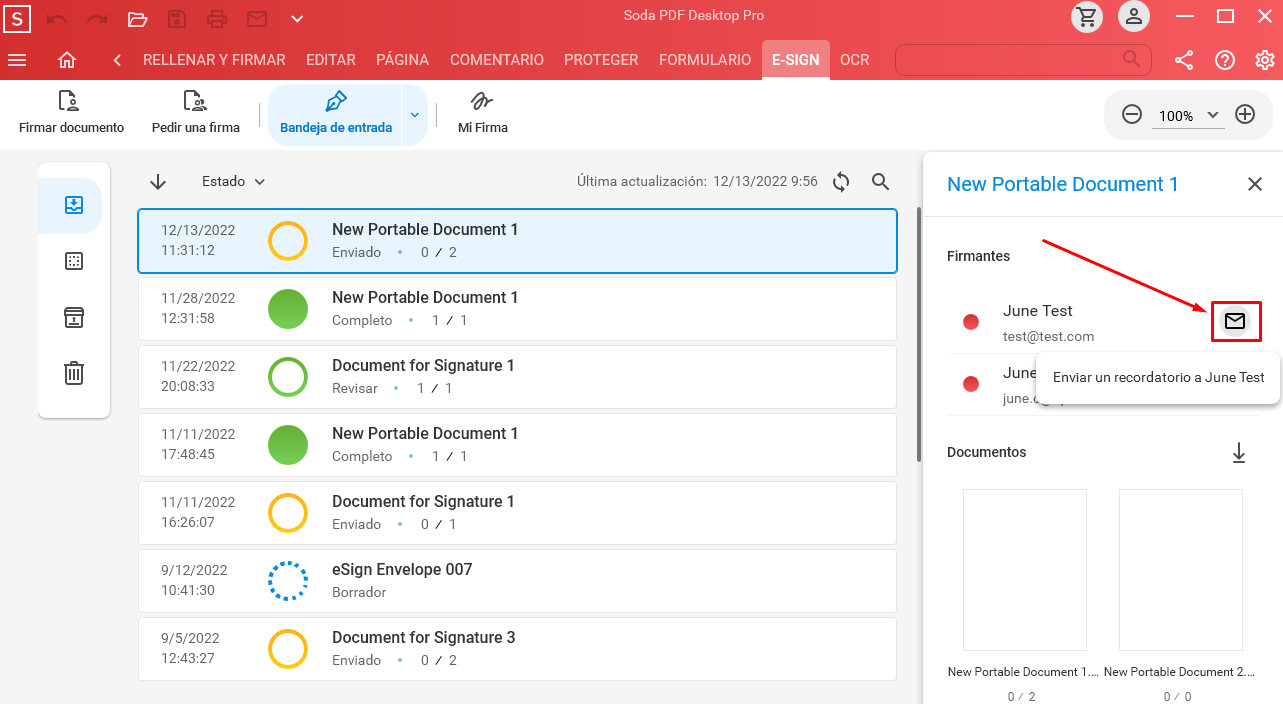Close the New Portable Document 1 panel
The height and width of the screenshot is (704, 1283).
tap(1255, 184)
